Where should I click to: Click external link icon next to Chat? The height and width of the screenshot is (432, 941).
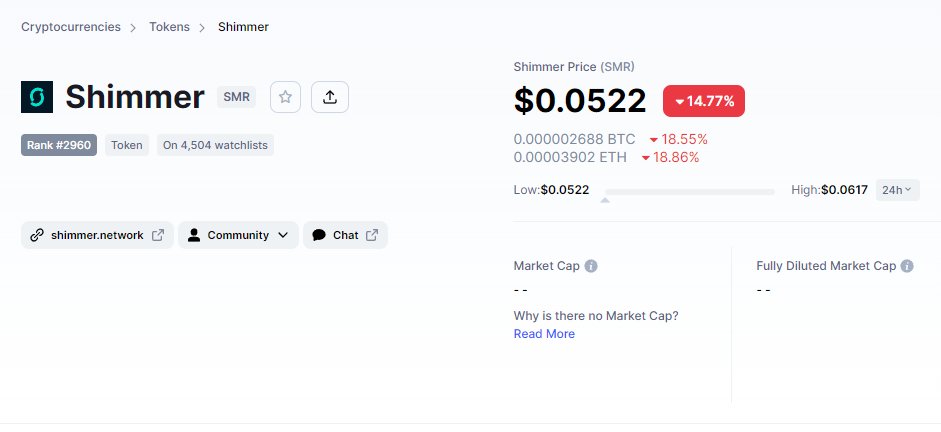(372, 235)
